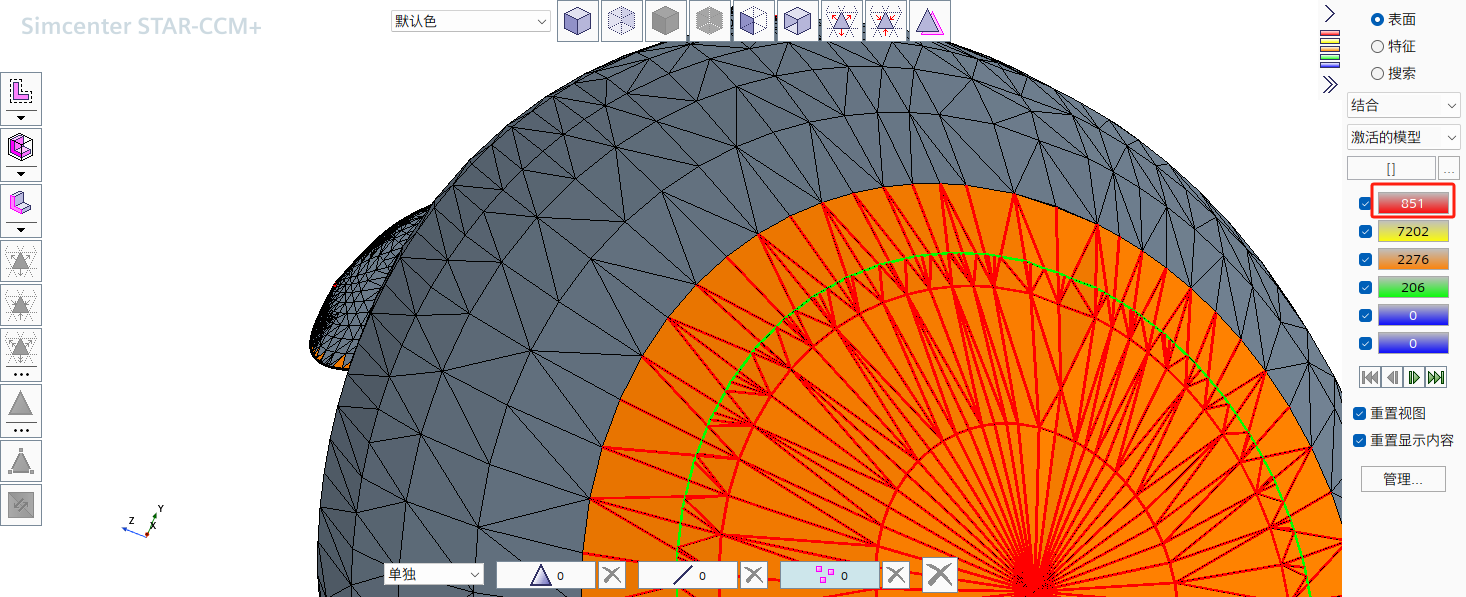Screen dimensions: 1466x597
Task: Click the magenta L-shaped solid tool
Action: pyautogui.click(x=21, y=204)
